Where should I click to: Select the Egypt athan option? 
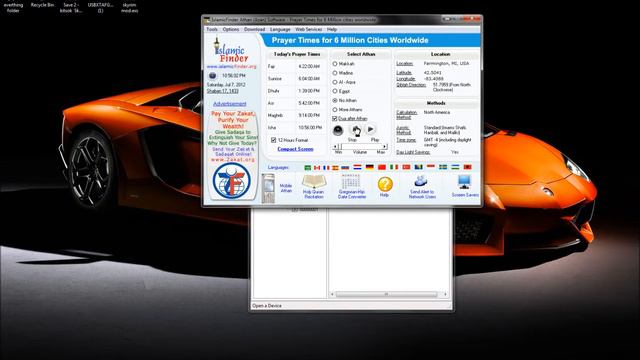tap(335, 91)
